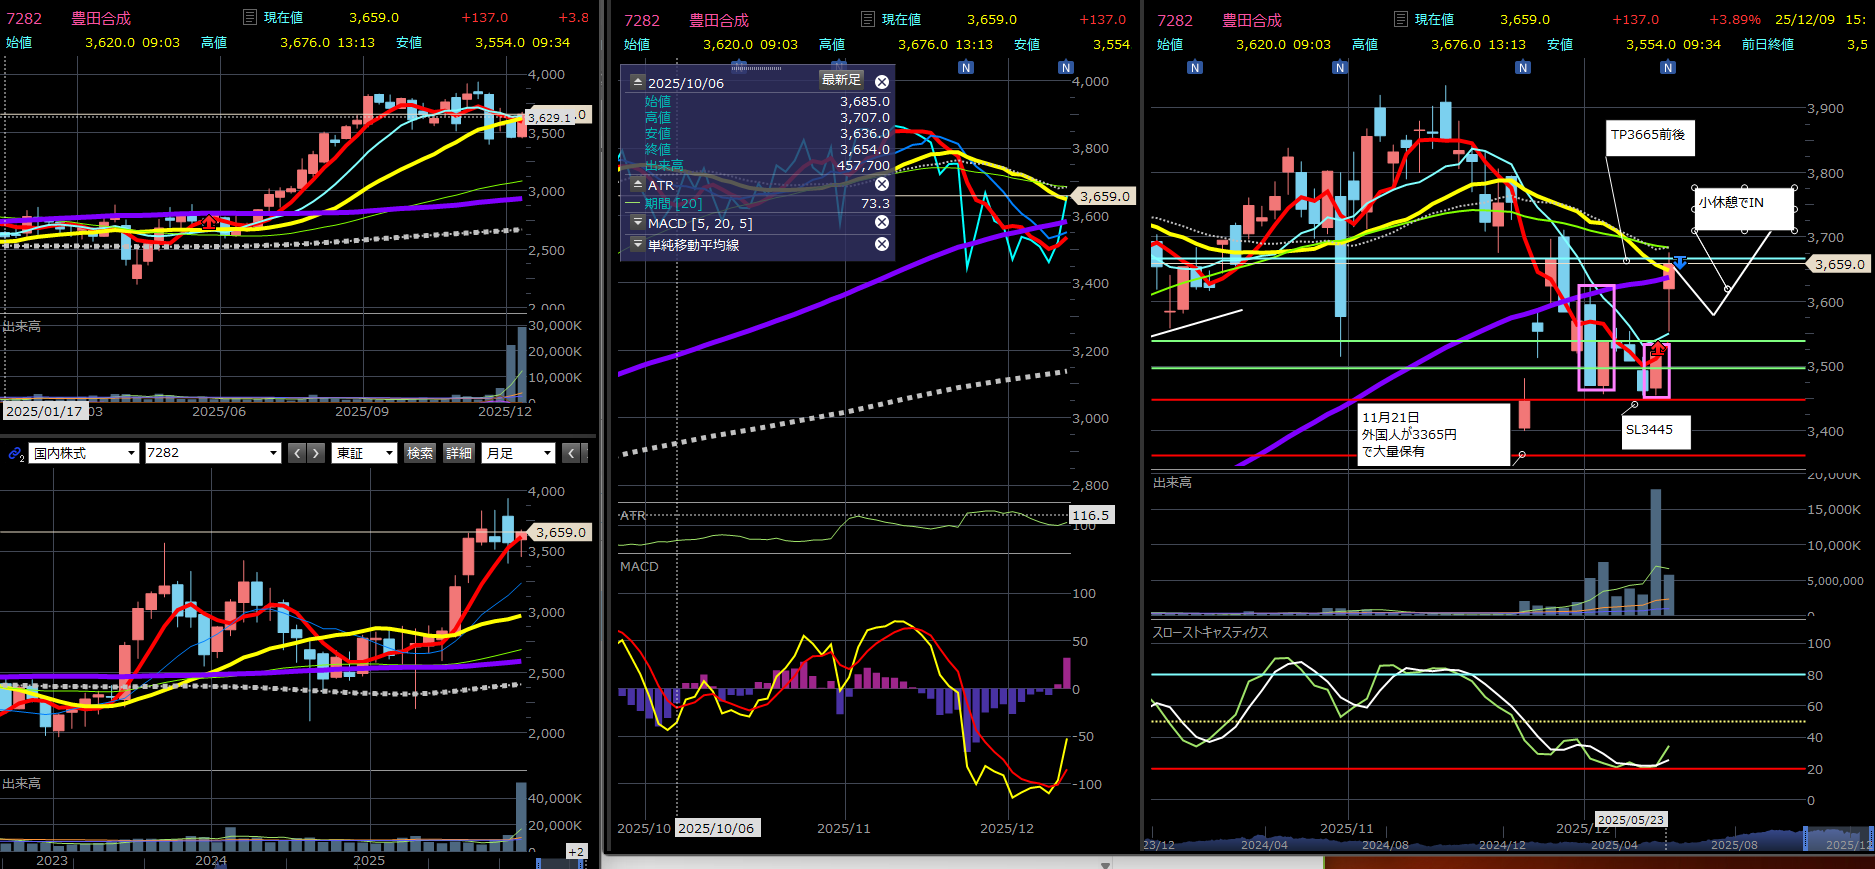Click the rightmost N news marker in right chart

(x=1667, y=67)
